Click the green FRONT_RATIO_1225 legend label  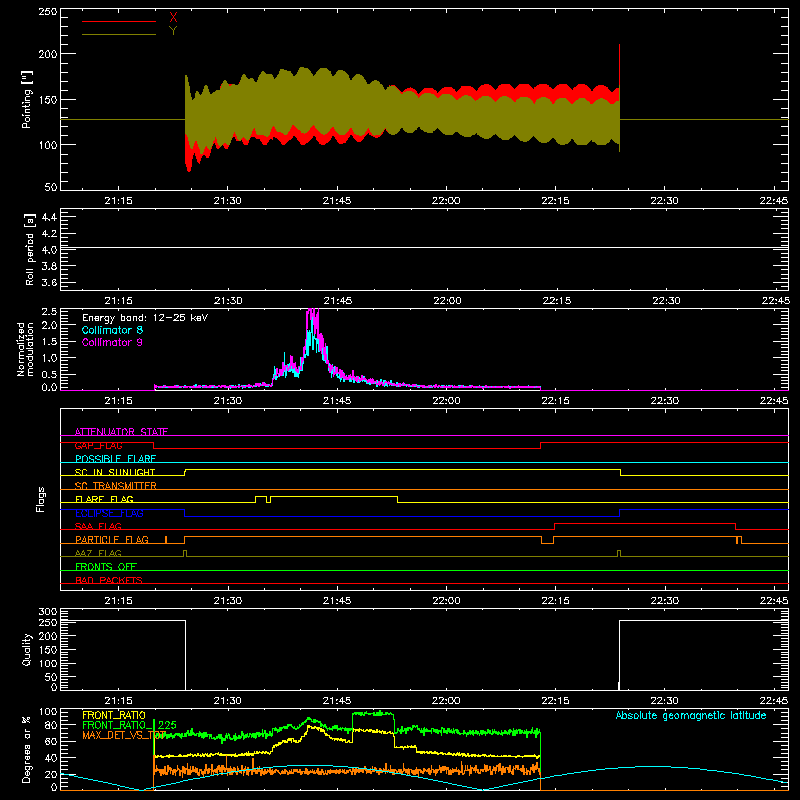pos(129,725)
